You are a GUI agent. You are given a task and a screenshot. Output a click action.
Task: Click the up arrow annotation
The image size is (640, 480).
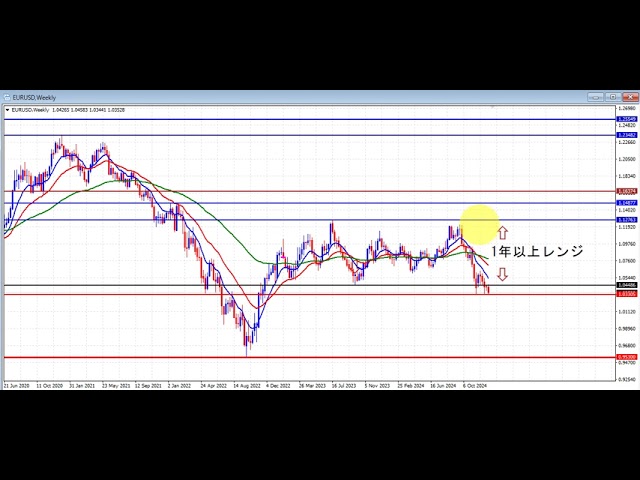[x=502, y=232]
